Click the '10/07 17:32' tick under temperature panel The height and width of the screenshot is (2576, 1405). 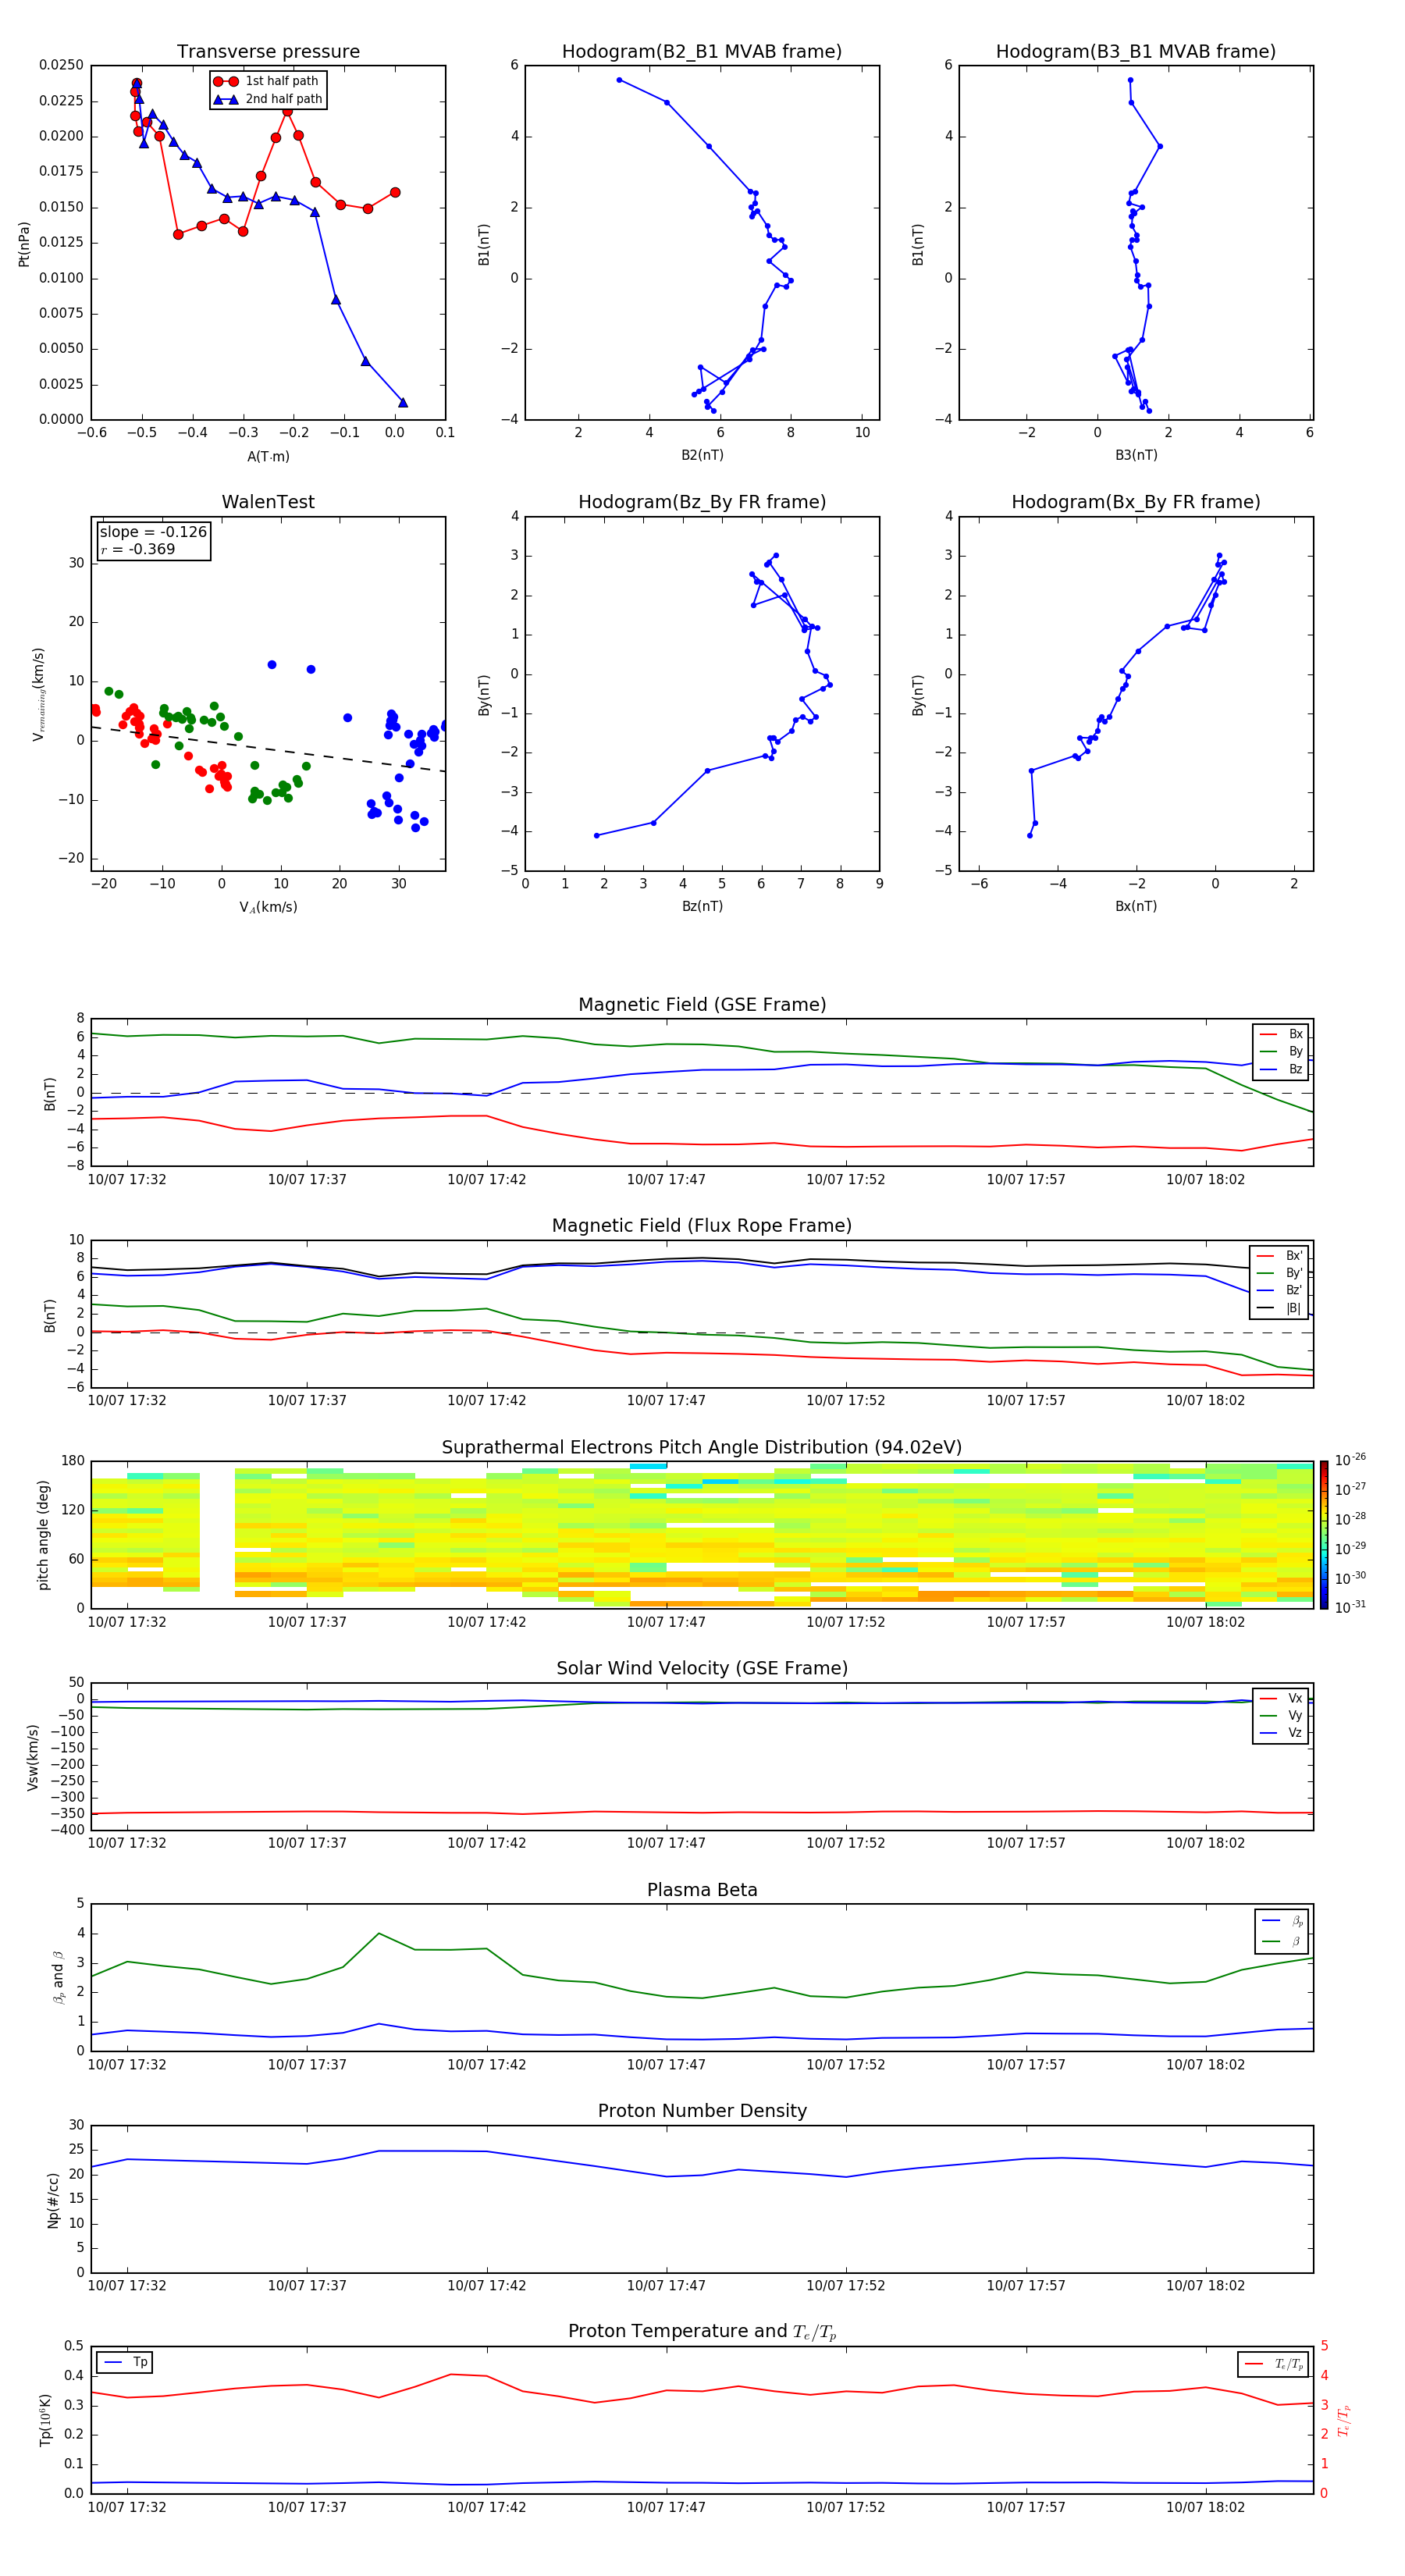click(127, 2507)
